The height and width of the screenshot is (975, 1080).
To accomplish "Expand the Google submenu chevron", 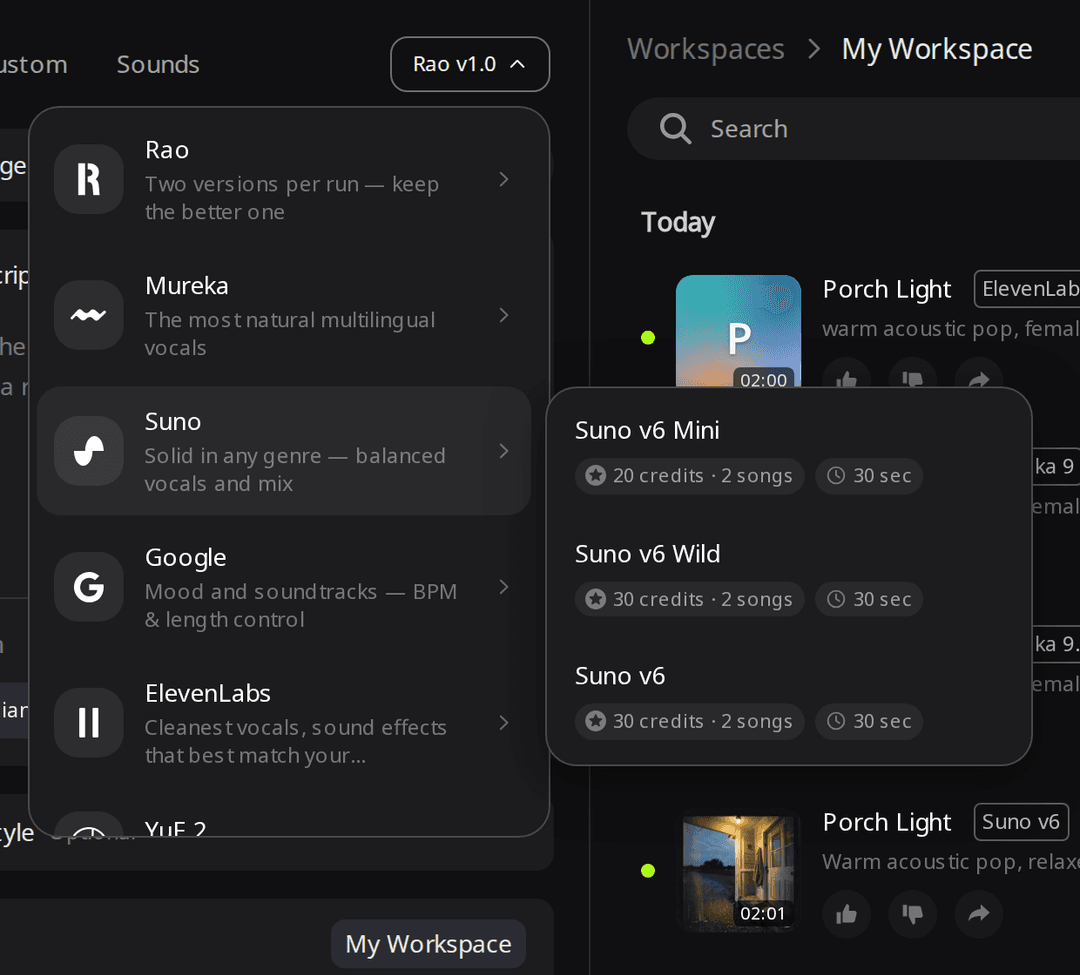I will coord(504,587).
